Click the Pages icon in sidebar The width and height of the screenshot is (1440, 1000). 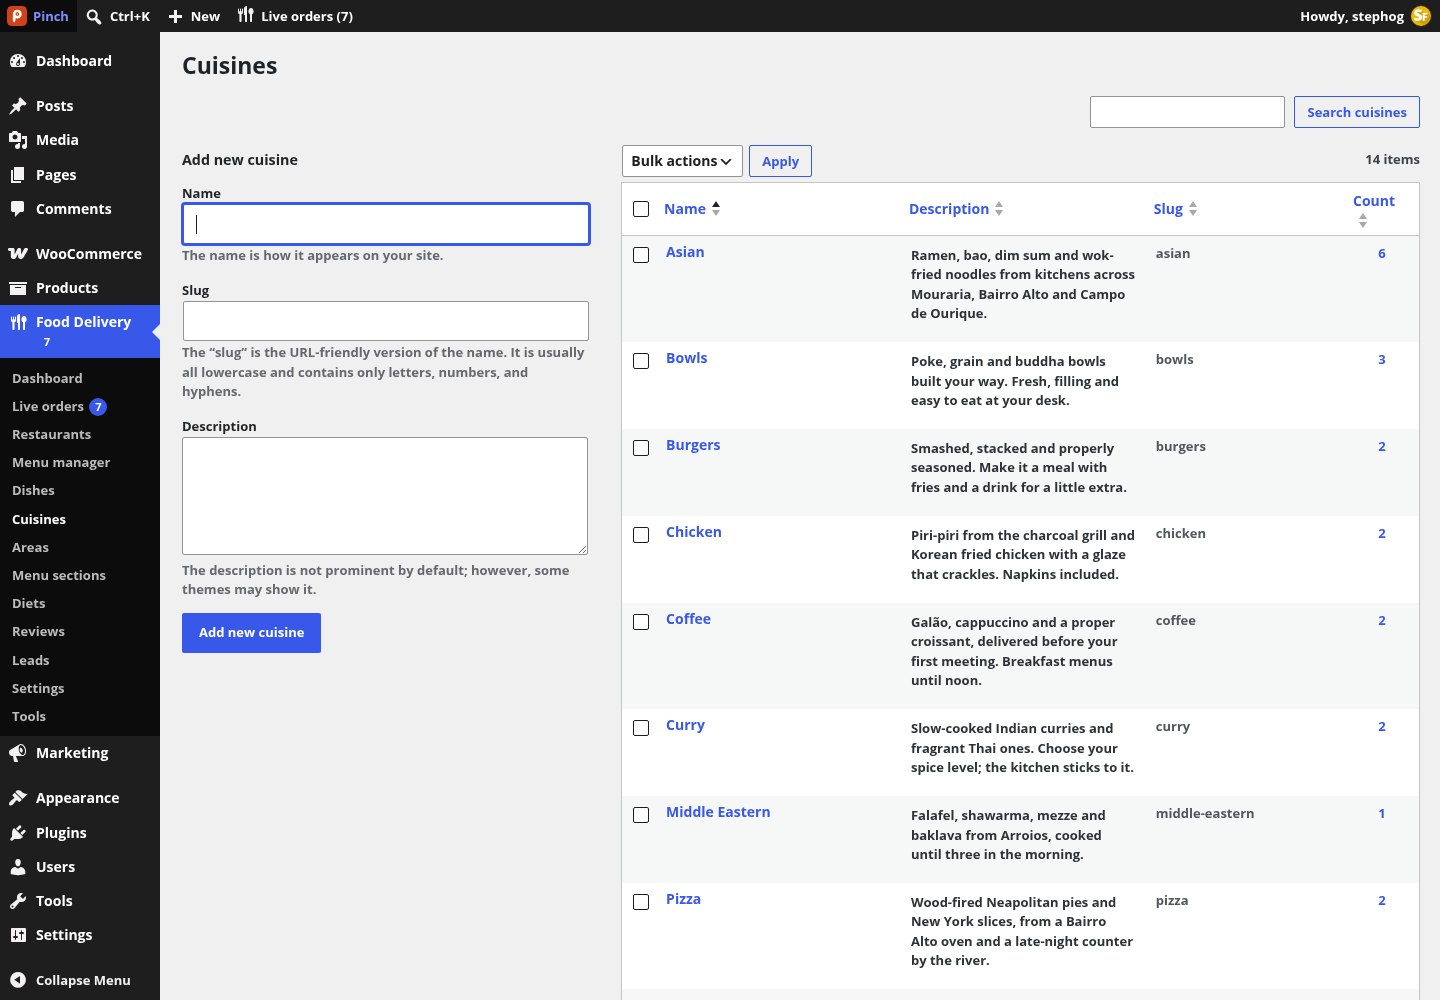(18, 175)
